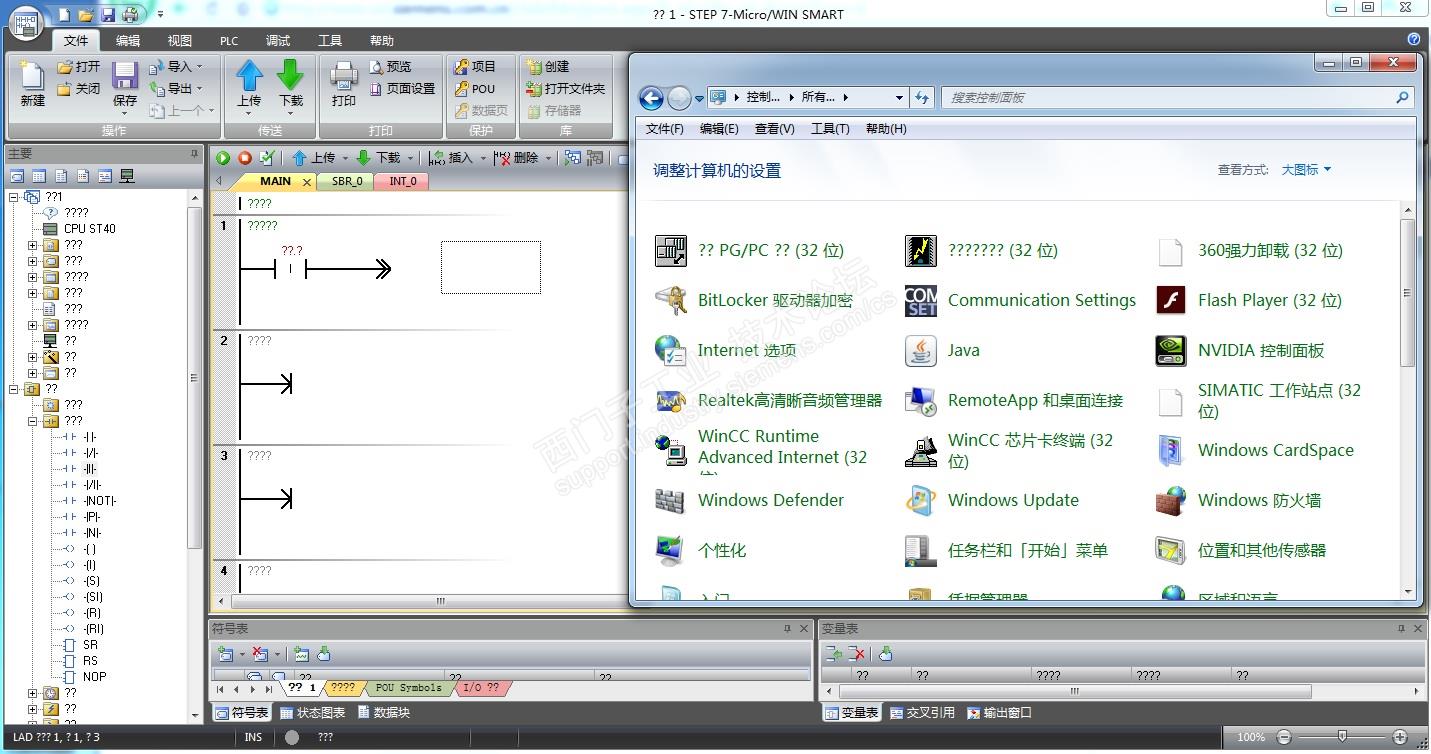This screenshot has height=754, width=1431.
Task: Select the NOP instruction in tree
Action: point(94,677)
